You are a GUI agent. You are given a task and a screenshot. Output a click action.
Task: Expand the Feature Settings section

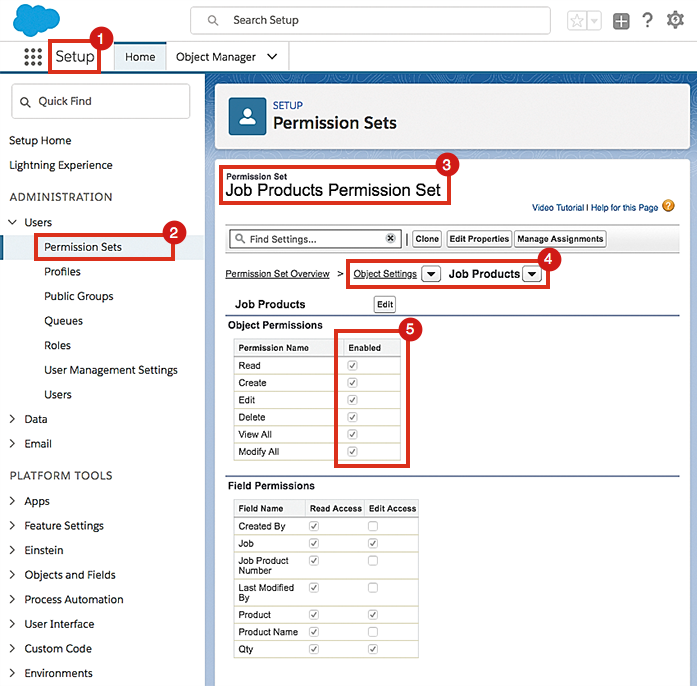click(x=12, y=526)
